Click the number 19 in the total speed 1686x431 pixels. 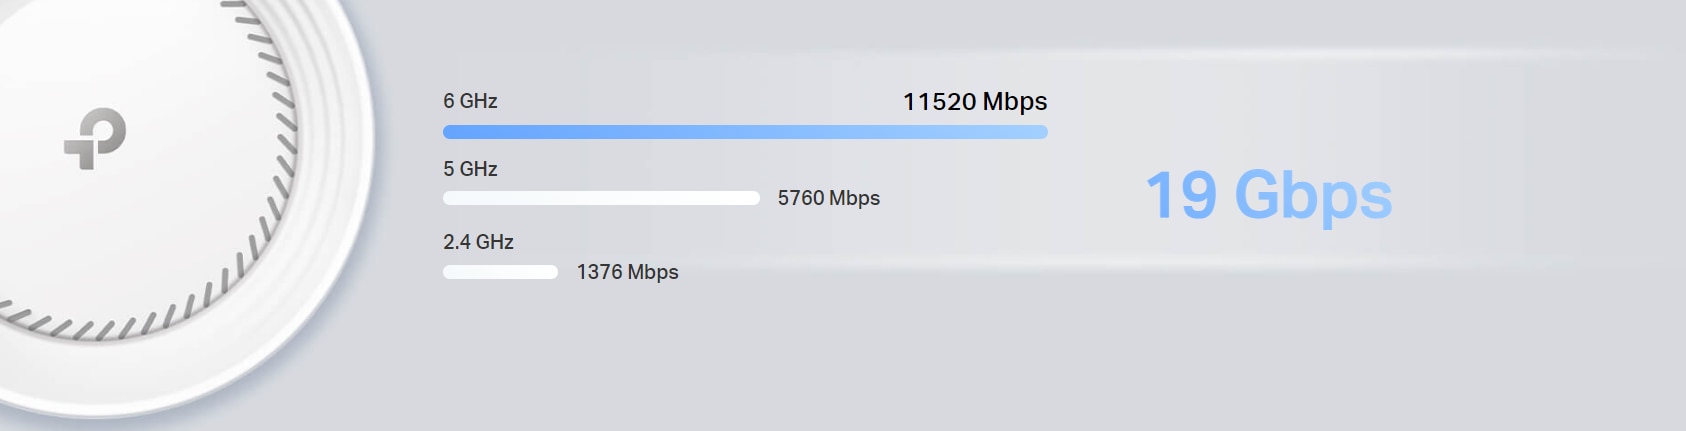click(x=1181, y=195)
